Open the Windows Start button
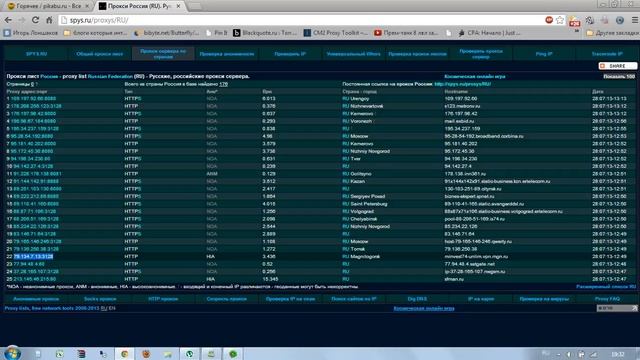 click(x=12, y=353)
